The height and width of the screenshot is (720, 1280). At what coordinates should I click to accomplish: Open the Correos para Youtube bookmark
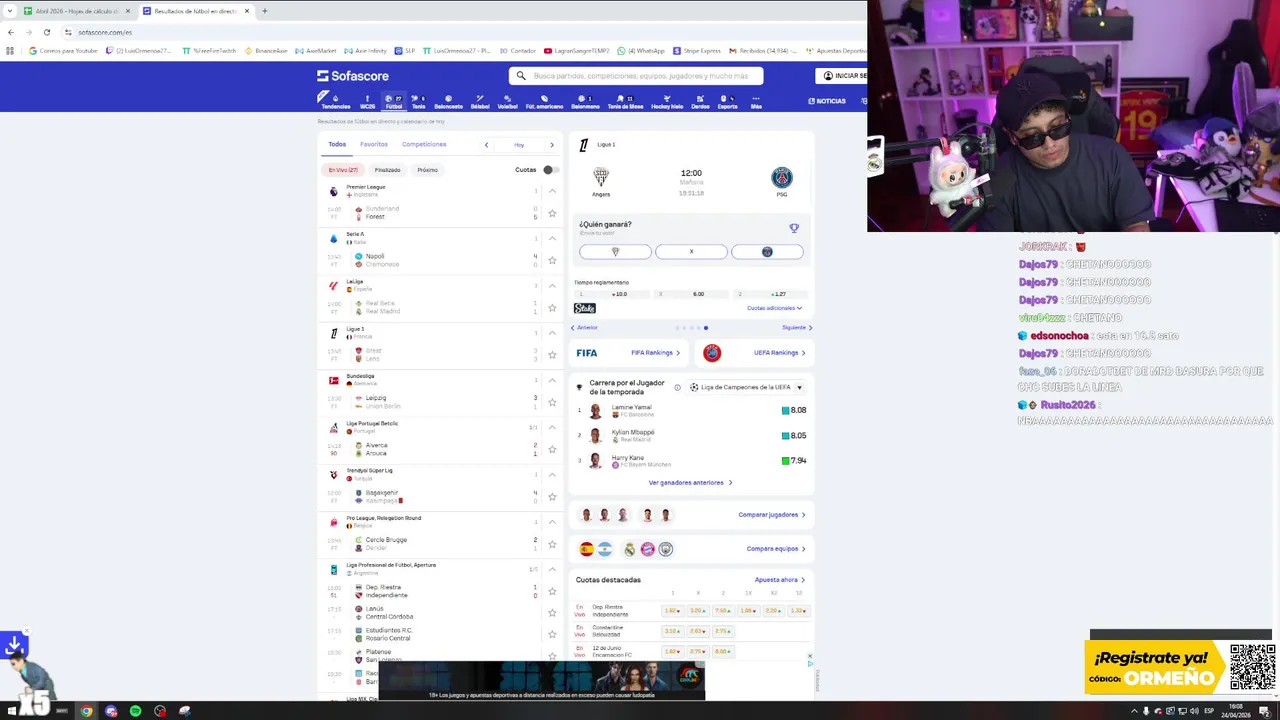click(x=63, y=51)
